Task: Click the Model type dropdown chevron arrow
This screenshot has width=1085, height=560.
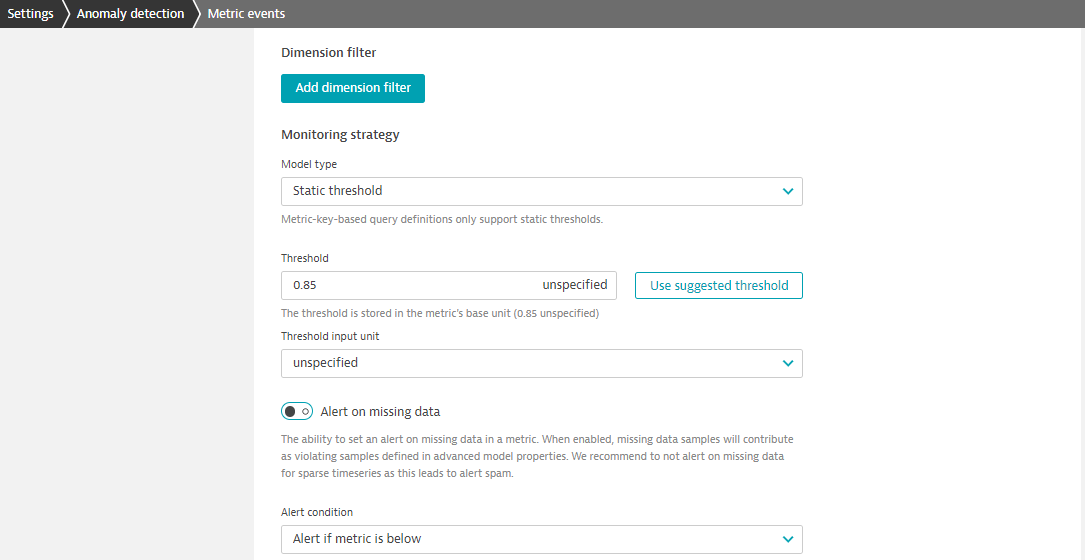Action: click(x=788, y=191)
